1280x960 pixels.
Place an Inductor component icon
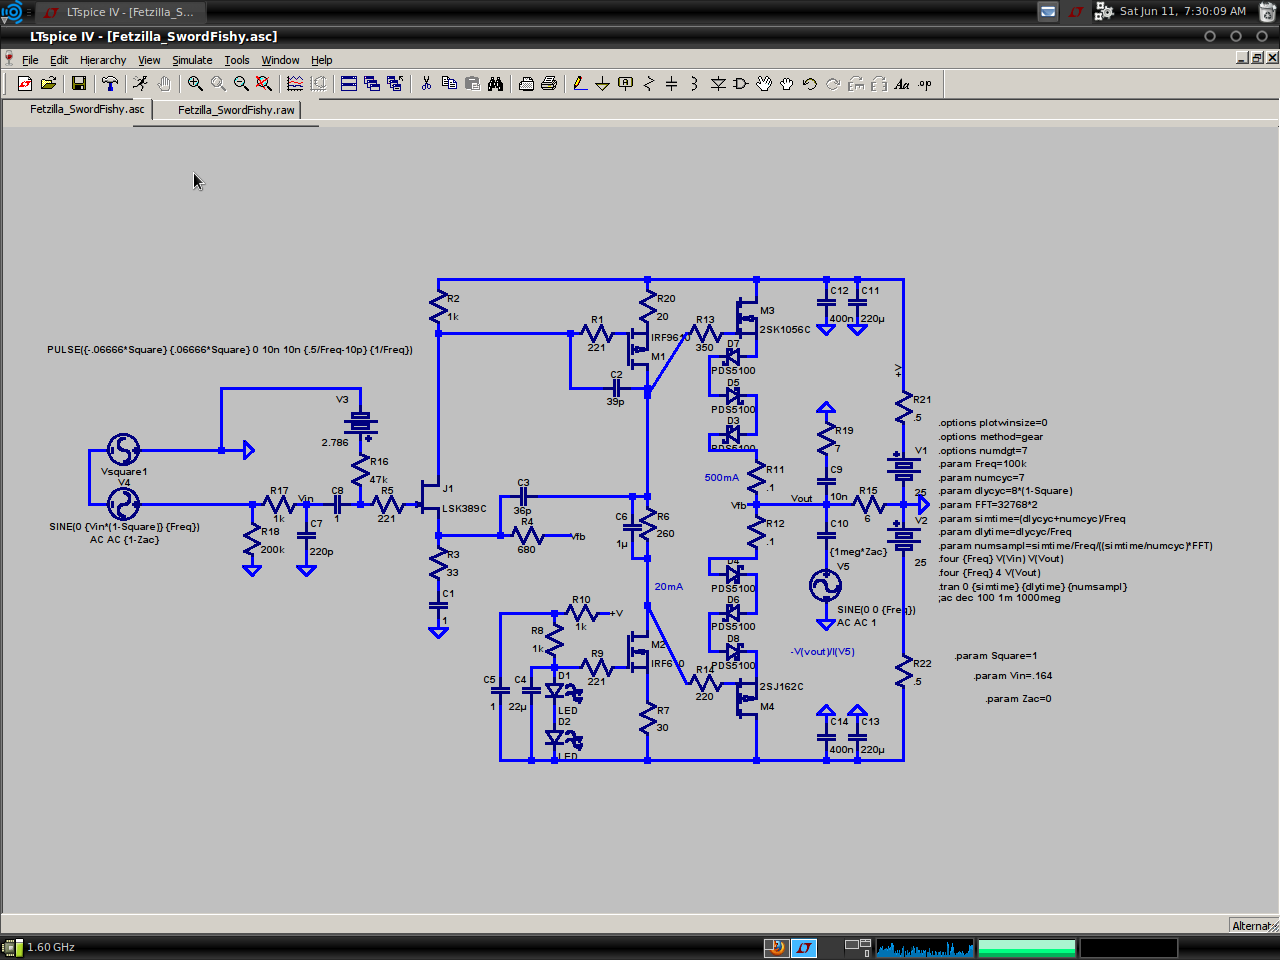[x=695, y=84]
